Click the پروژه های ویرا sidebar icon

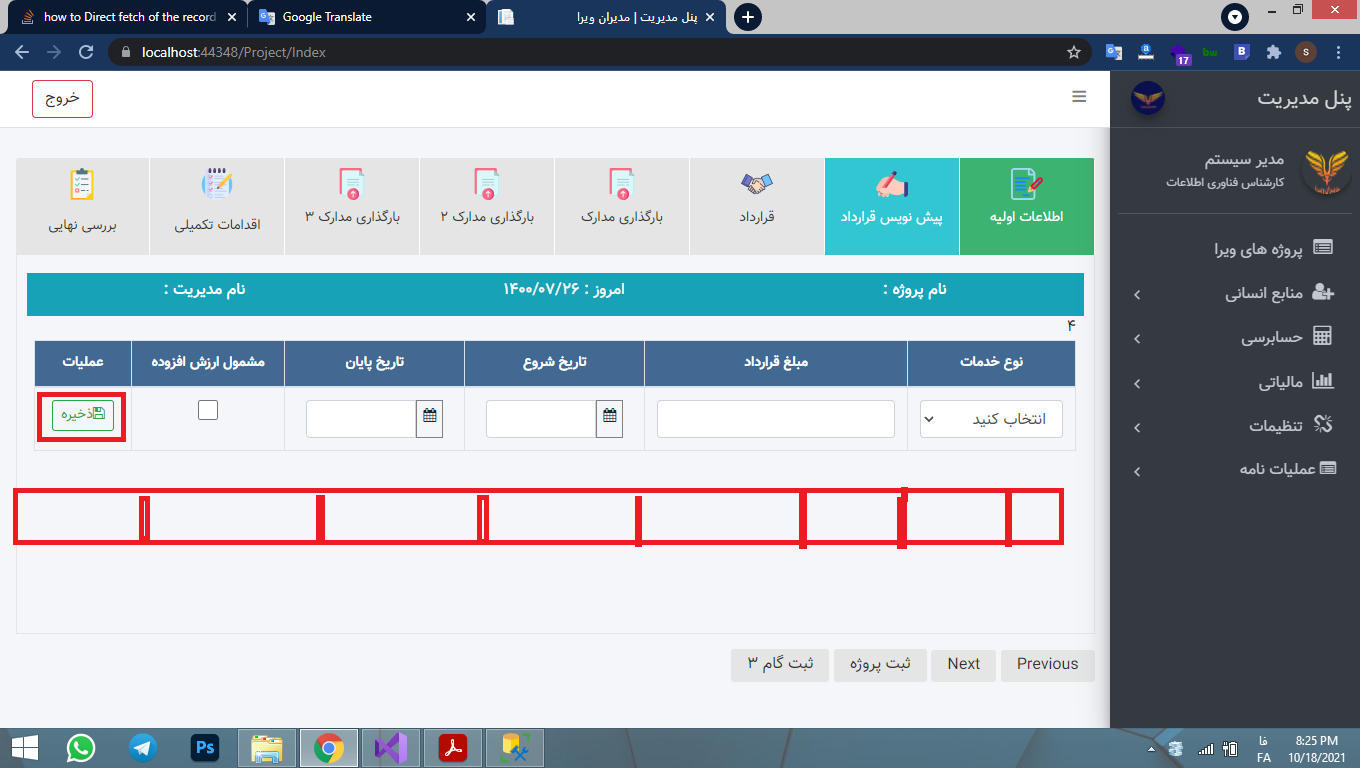1323,249
